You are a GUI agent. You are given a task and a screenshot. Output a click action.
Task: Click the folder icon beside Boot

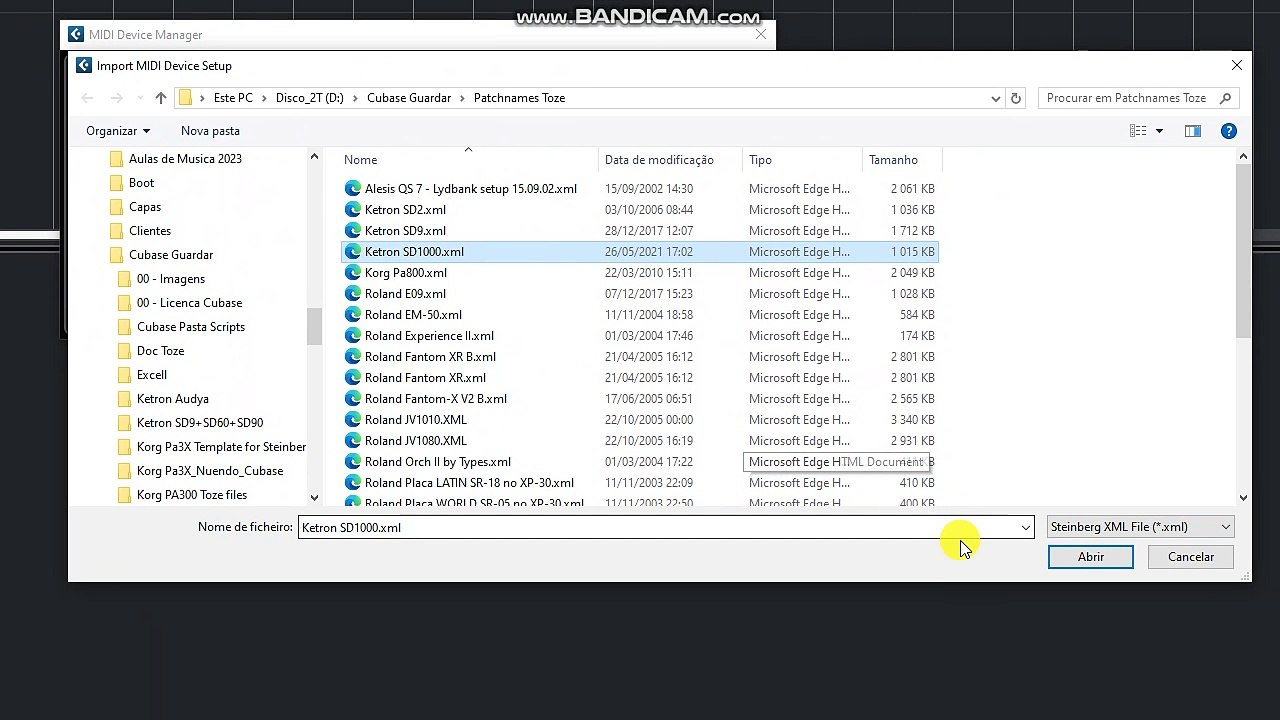[116, 183]
